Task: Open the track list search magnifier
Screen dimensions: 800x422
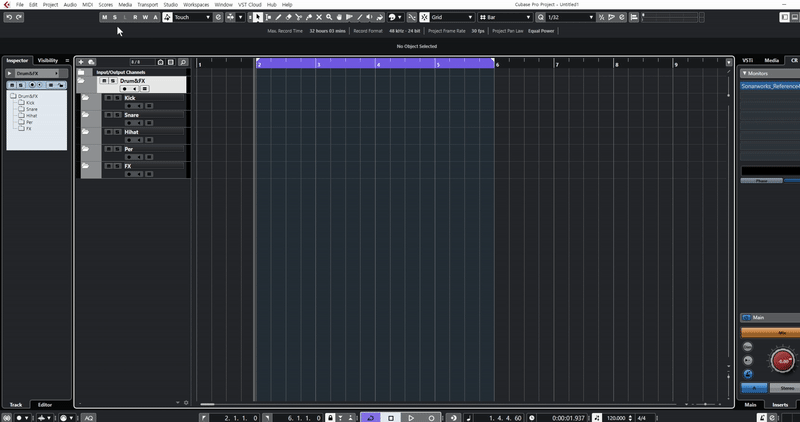Action: (x=183, y=62)
